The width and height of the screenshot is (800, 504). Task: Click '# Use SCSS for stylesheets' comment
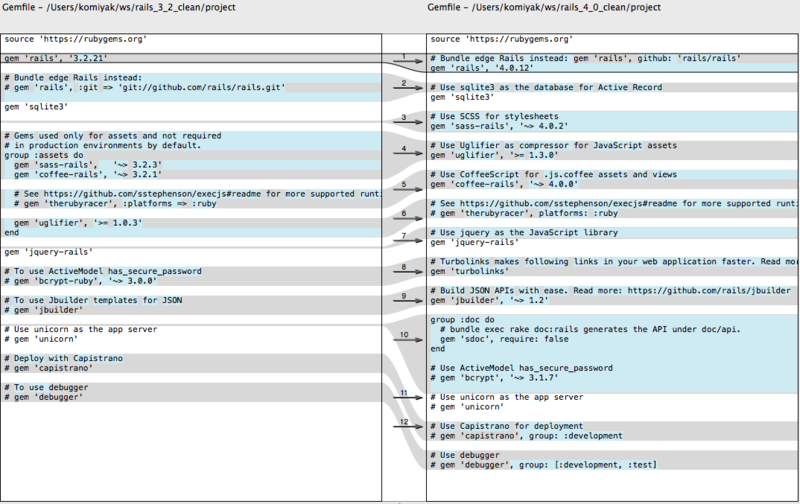494,116
